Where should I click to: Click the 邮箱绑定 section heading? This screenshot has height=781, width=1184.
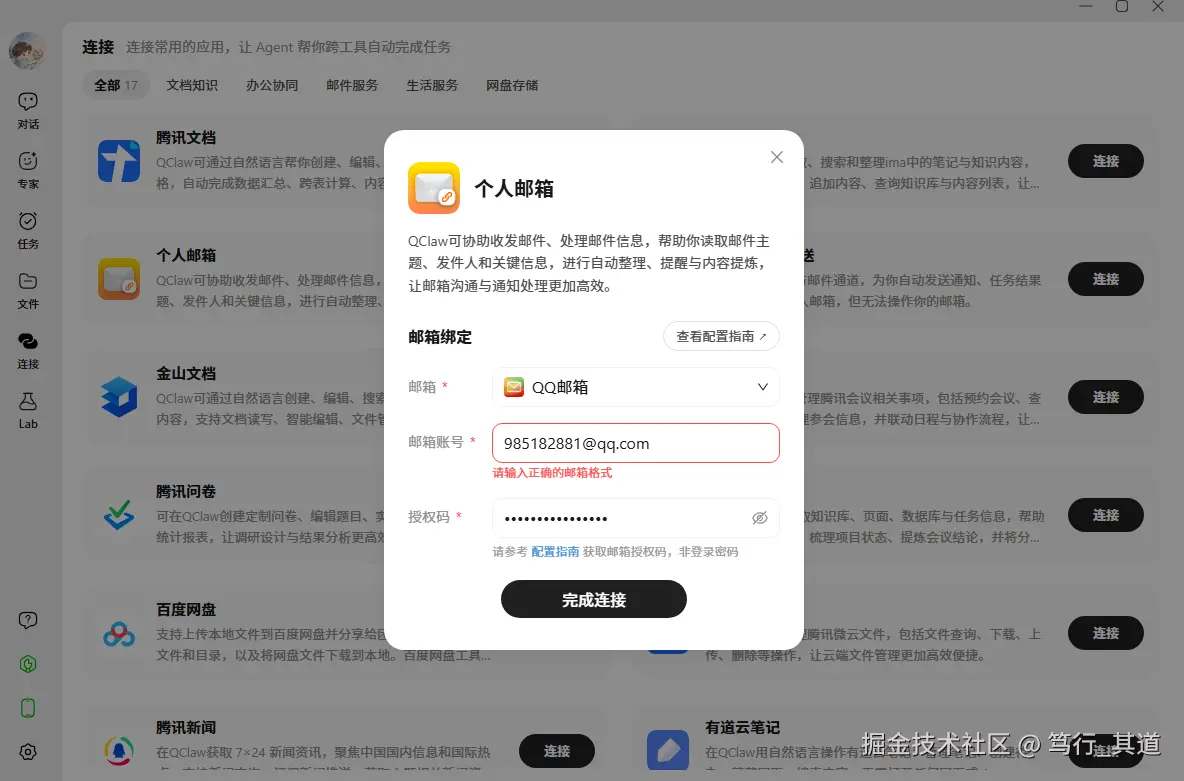click(439, 337)
